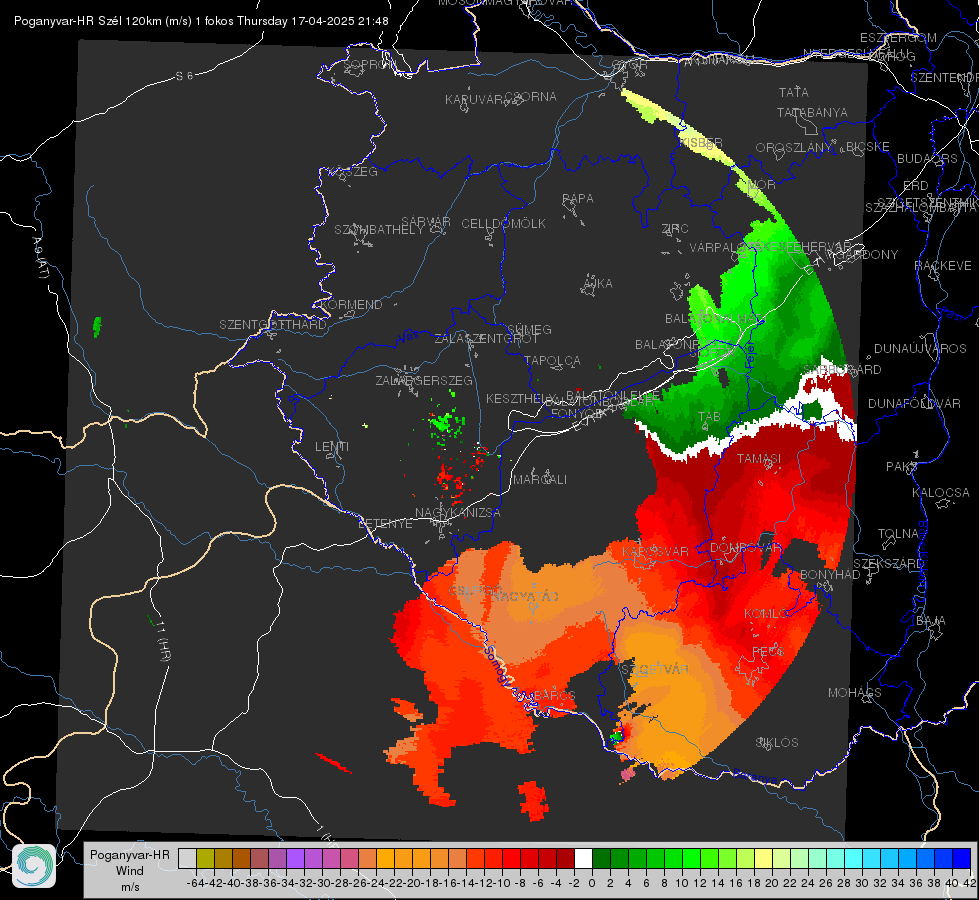Select the ZALAEGERSZEG city label
979x900 pixels.
coord(424,380)
